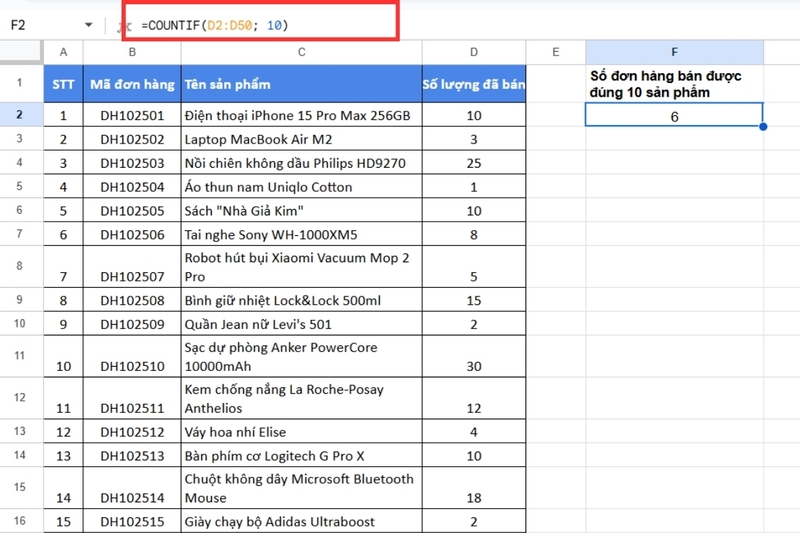Click cell 'Giày chạy bộ Adidas Ultraboost'
The width and height of the screenshot is (800, 533).
point(302,521)
